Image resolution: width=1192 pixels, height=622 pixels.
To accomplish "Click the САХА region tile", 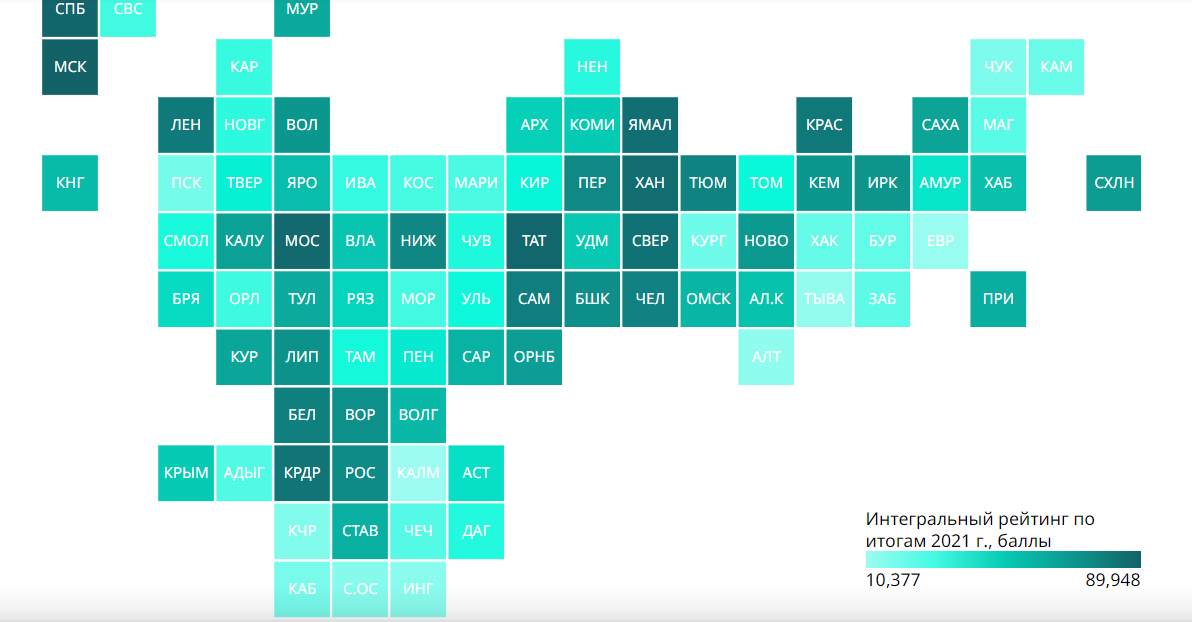I will point(940,125).
